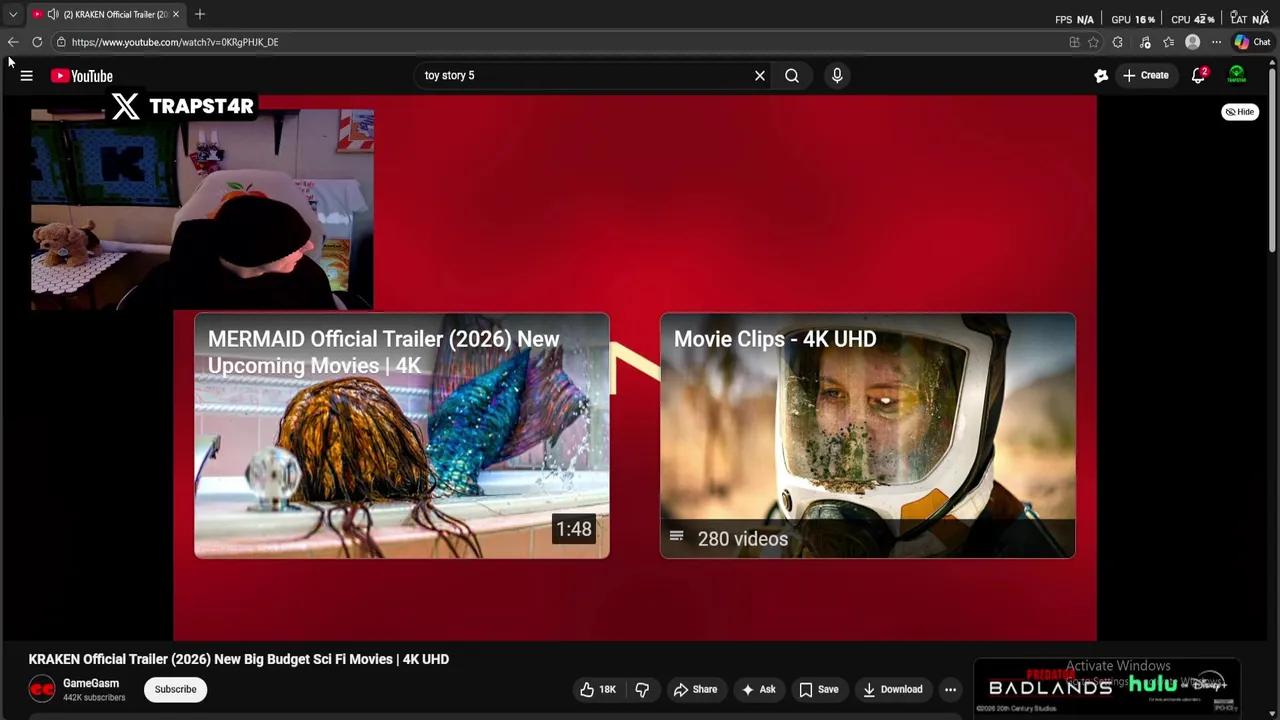This screenshot has width=1280, height=720.
Task: Open Copilot Chat in browser
Action: [x=1252, y=42]
